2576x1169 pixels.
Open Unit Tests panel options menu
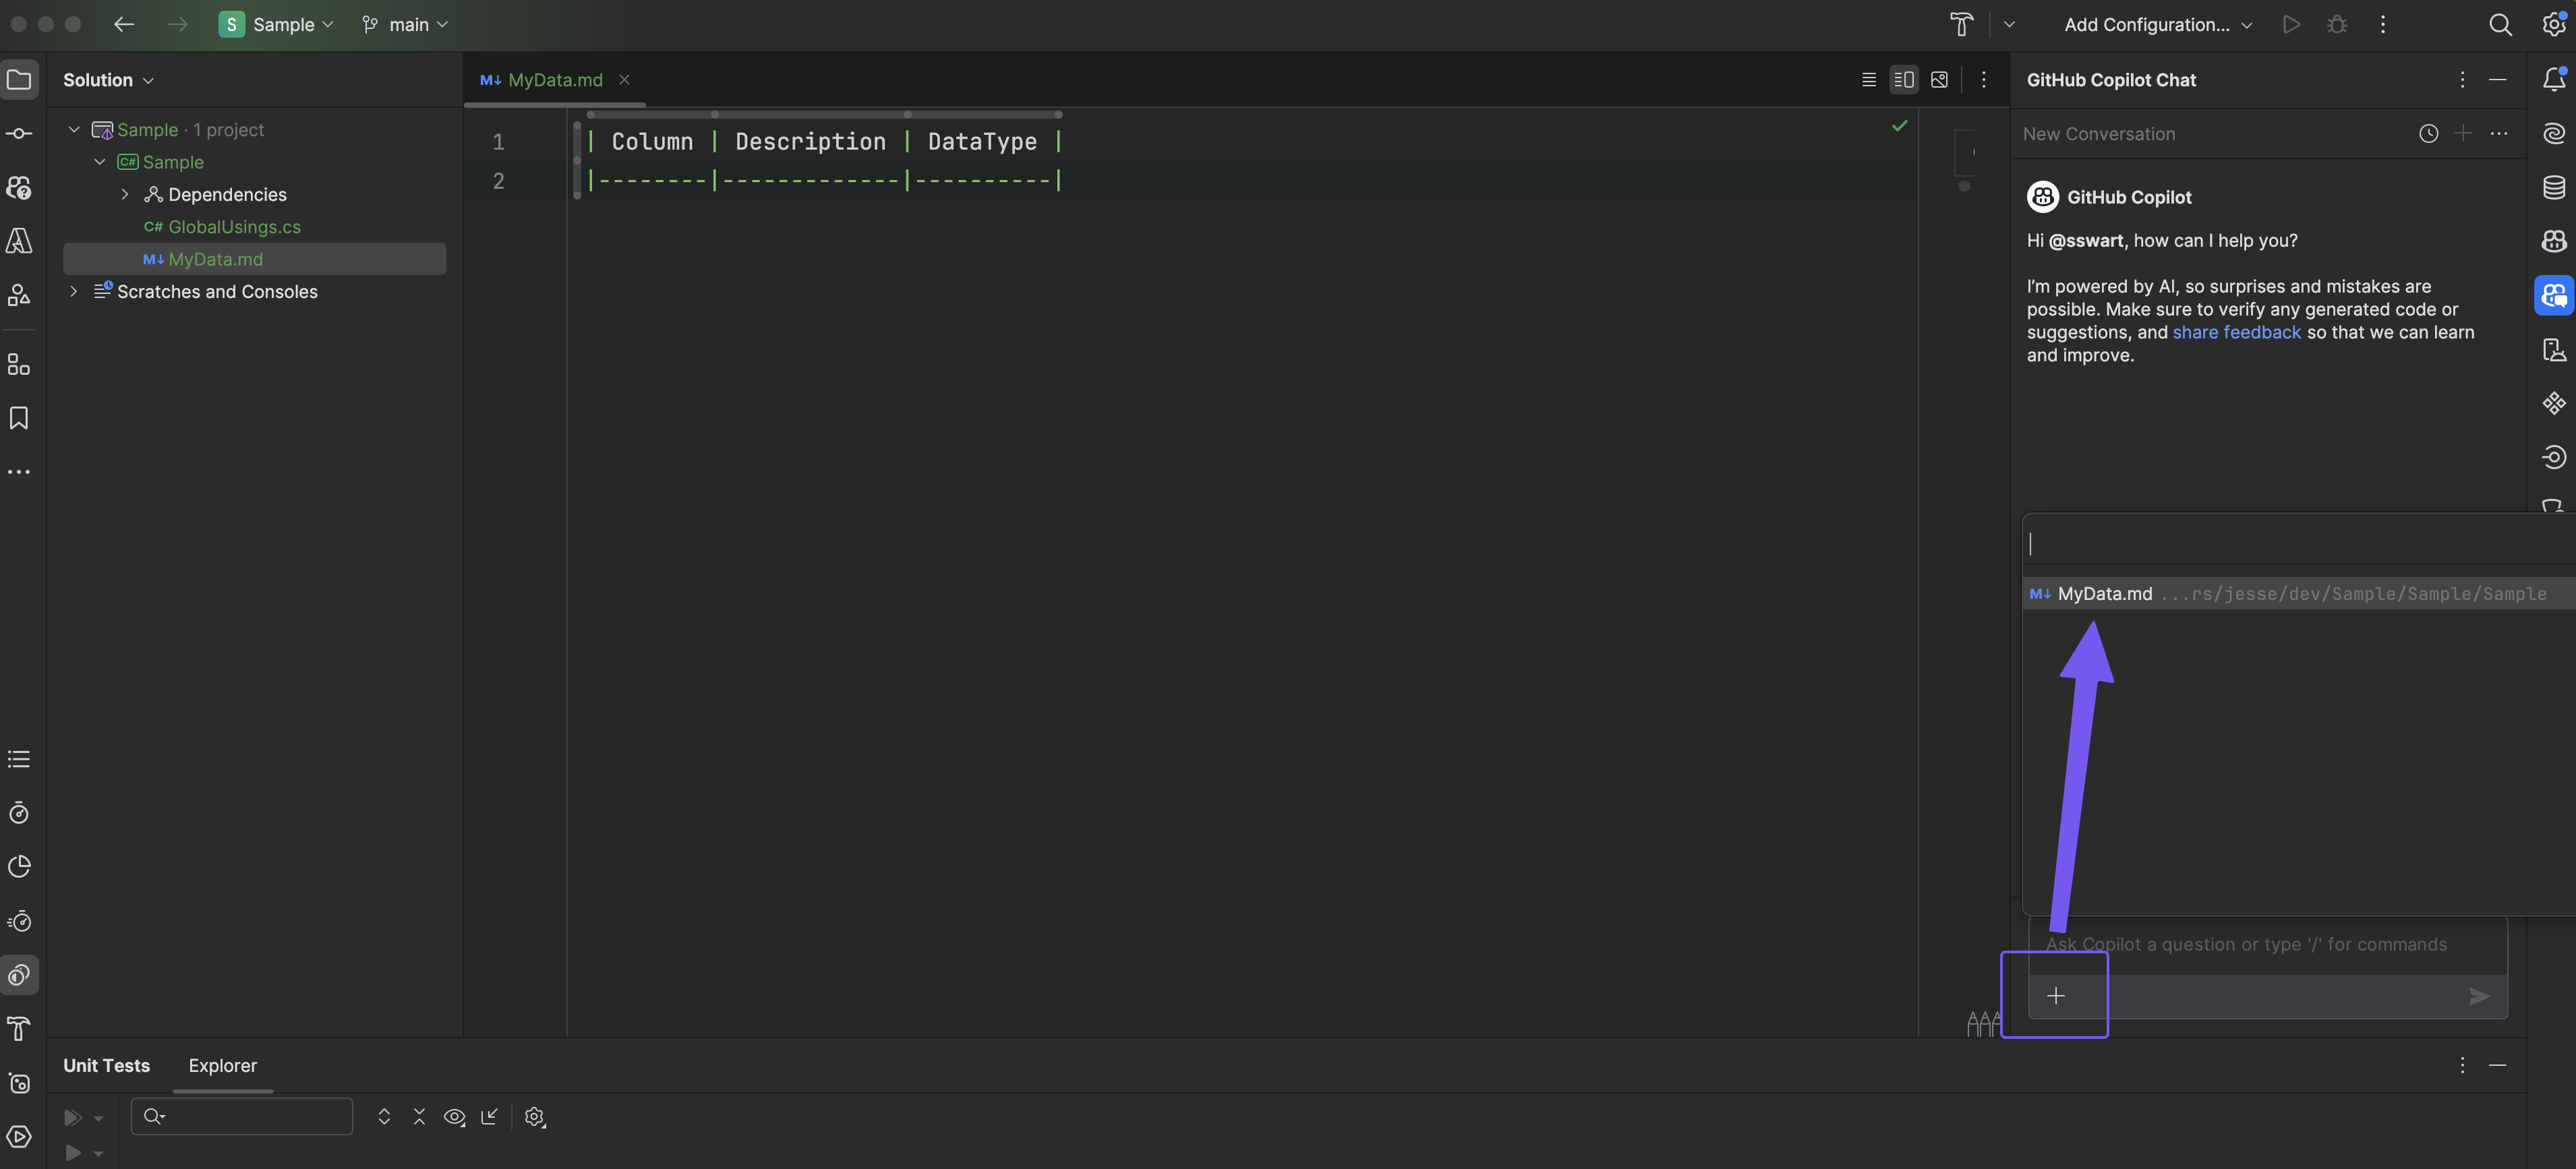tap(2462, 1066)
